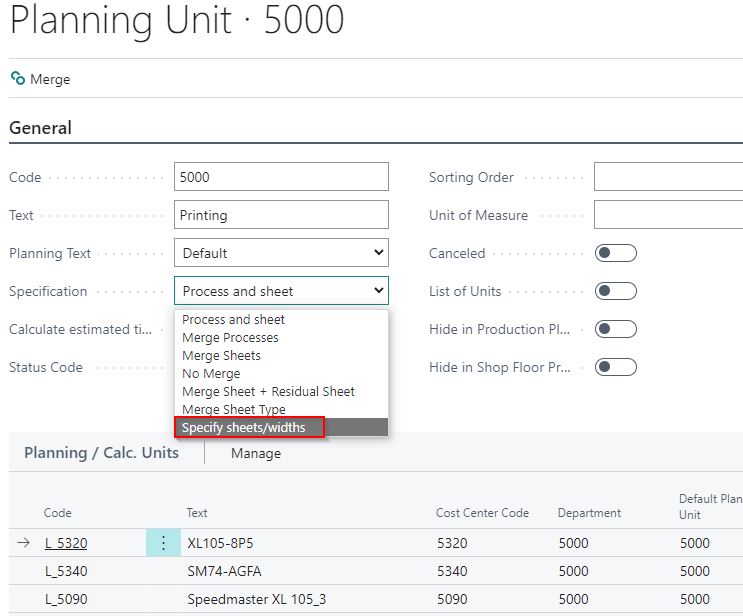The image size is (743, 616).
Task: Toggle Hide in Production Plan switch
Action: click(614, 329)
